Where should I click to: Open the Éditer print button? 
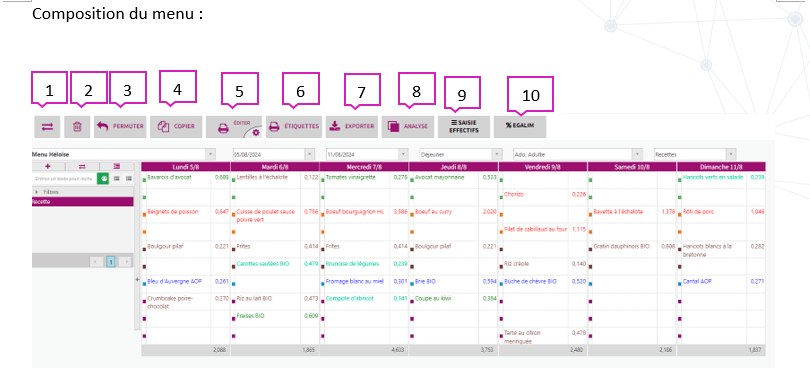click(234, 127)
